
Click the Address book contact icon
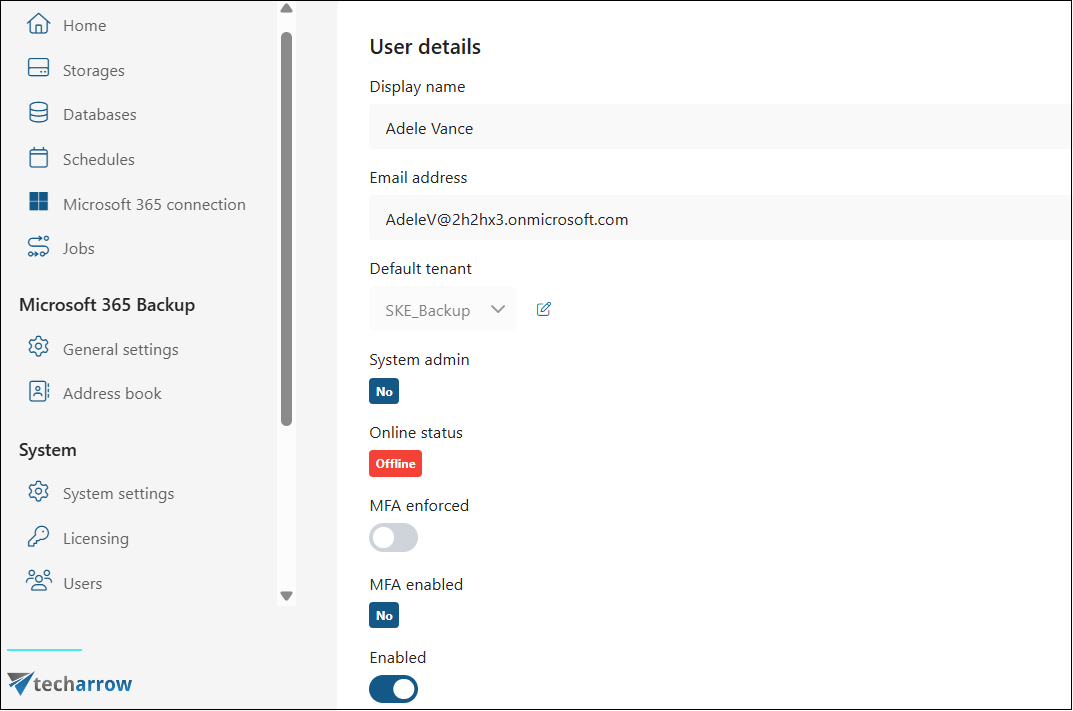[38, 391]
